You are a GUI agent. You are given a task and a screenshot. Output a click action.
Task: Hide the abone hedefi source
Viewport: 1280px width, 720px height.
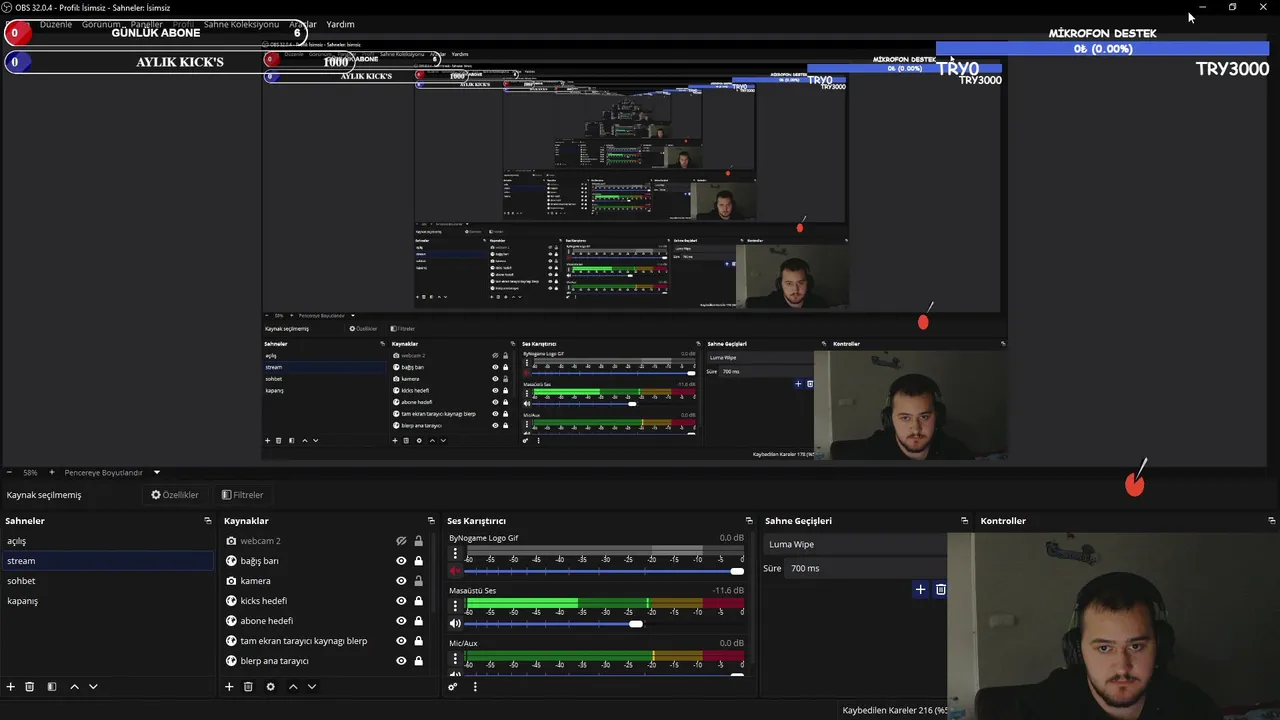[x=401, y=621]
